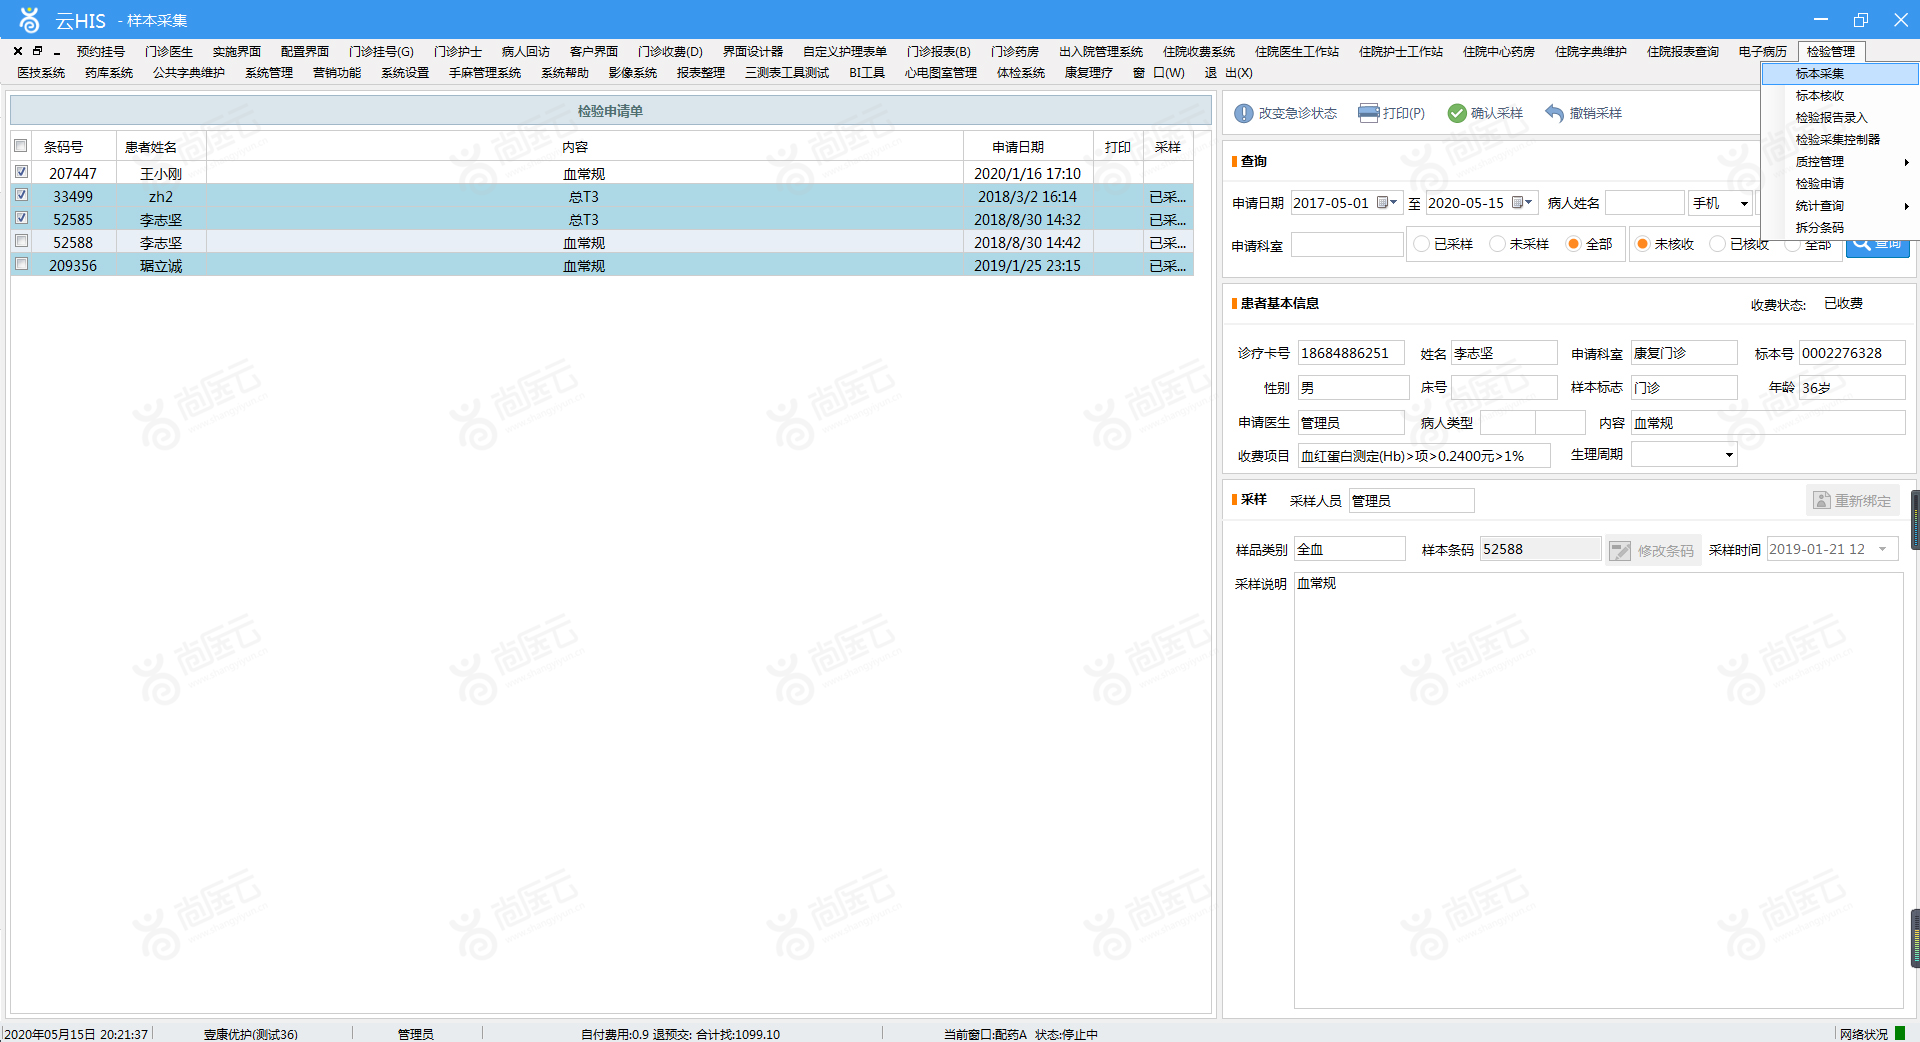1920x1042 pixels.
Task: Click the 条码号 column header
Action: point(74,147)
